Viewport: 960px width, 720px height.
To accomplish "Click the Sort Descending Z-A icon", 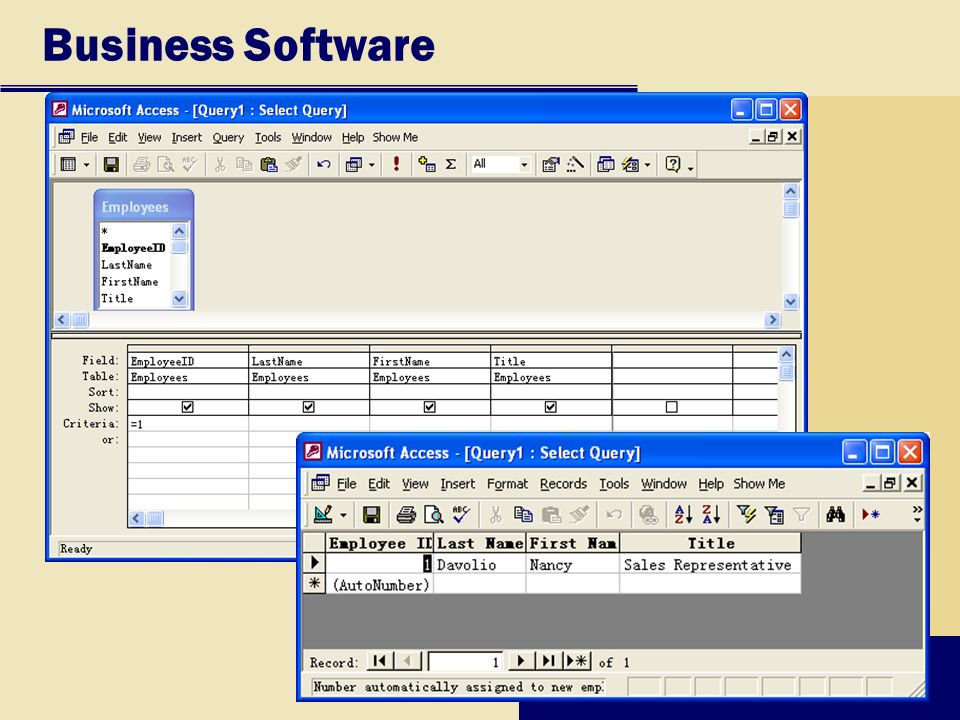I will coord(710,514).
